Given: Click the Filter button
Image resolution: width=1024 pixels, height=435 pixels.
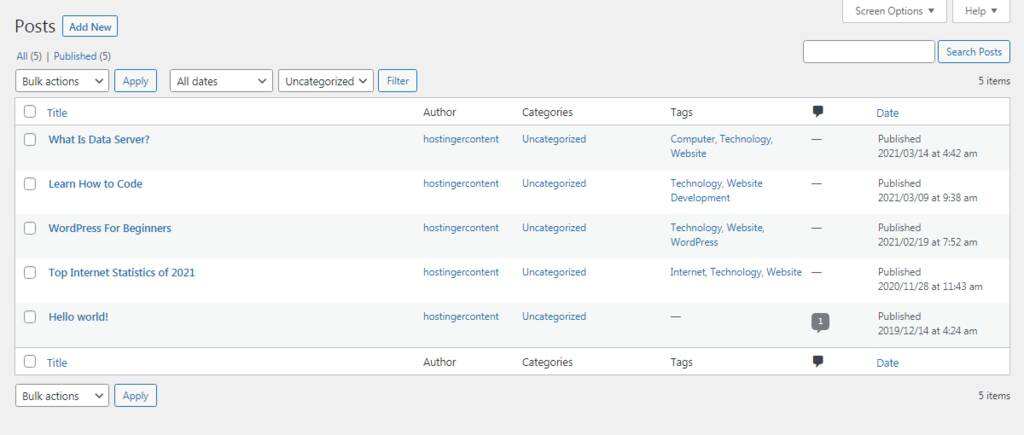Looking at the screenshot, I should click(397, 81).
